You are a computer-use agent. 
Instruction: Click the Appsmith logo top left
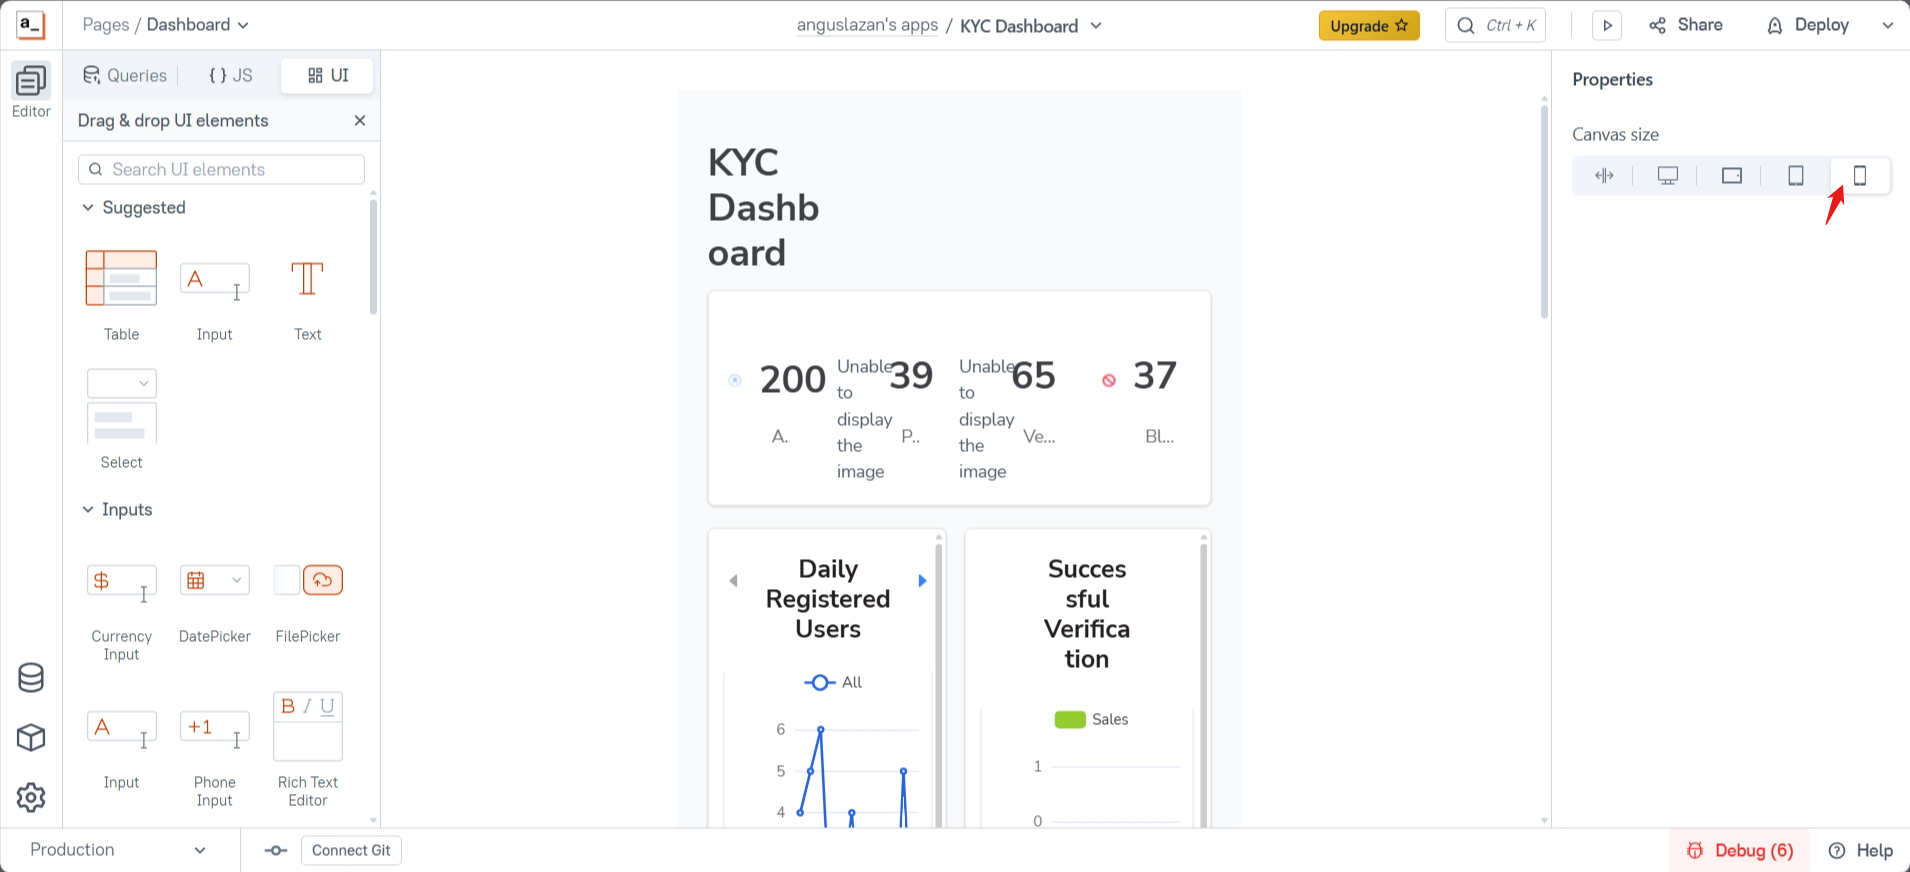point(31,24)
